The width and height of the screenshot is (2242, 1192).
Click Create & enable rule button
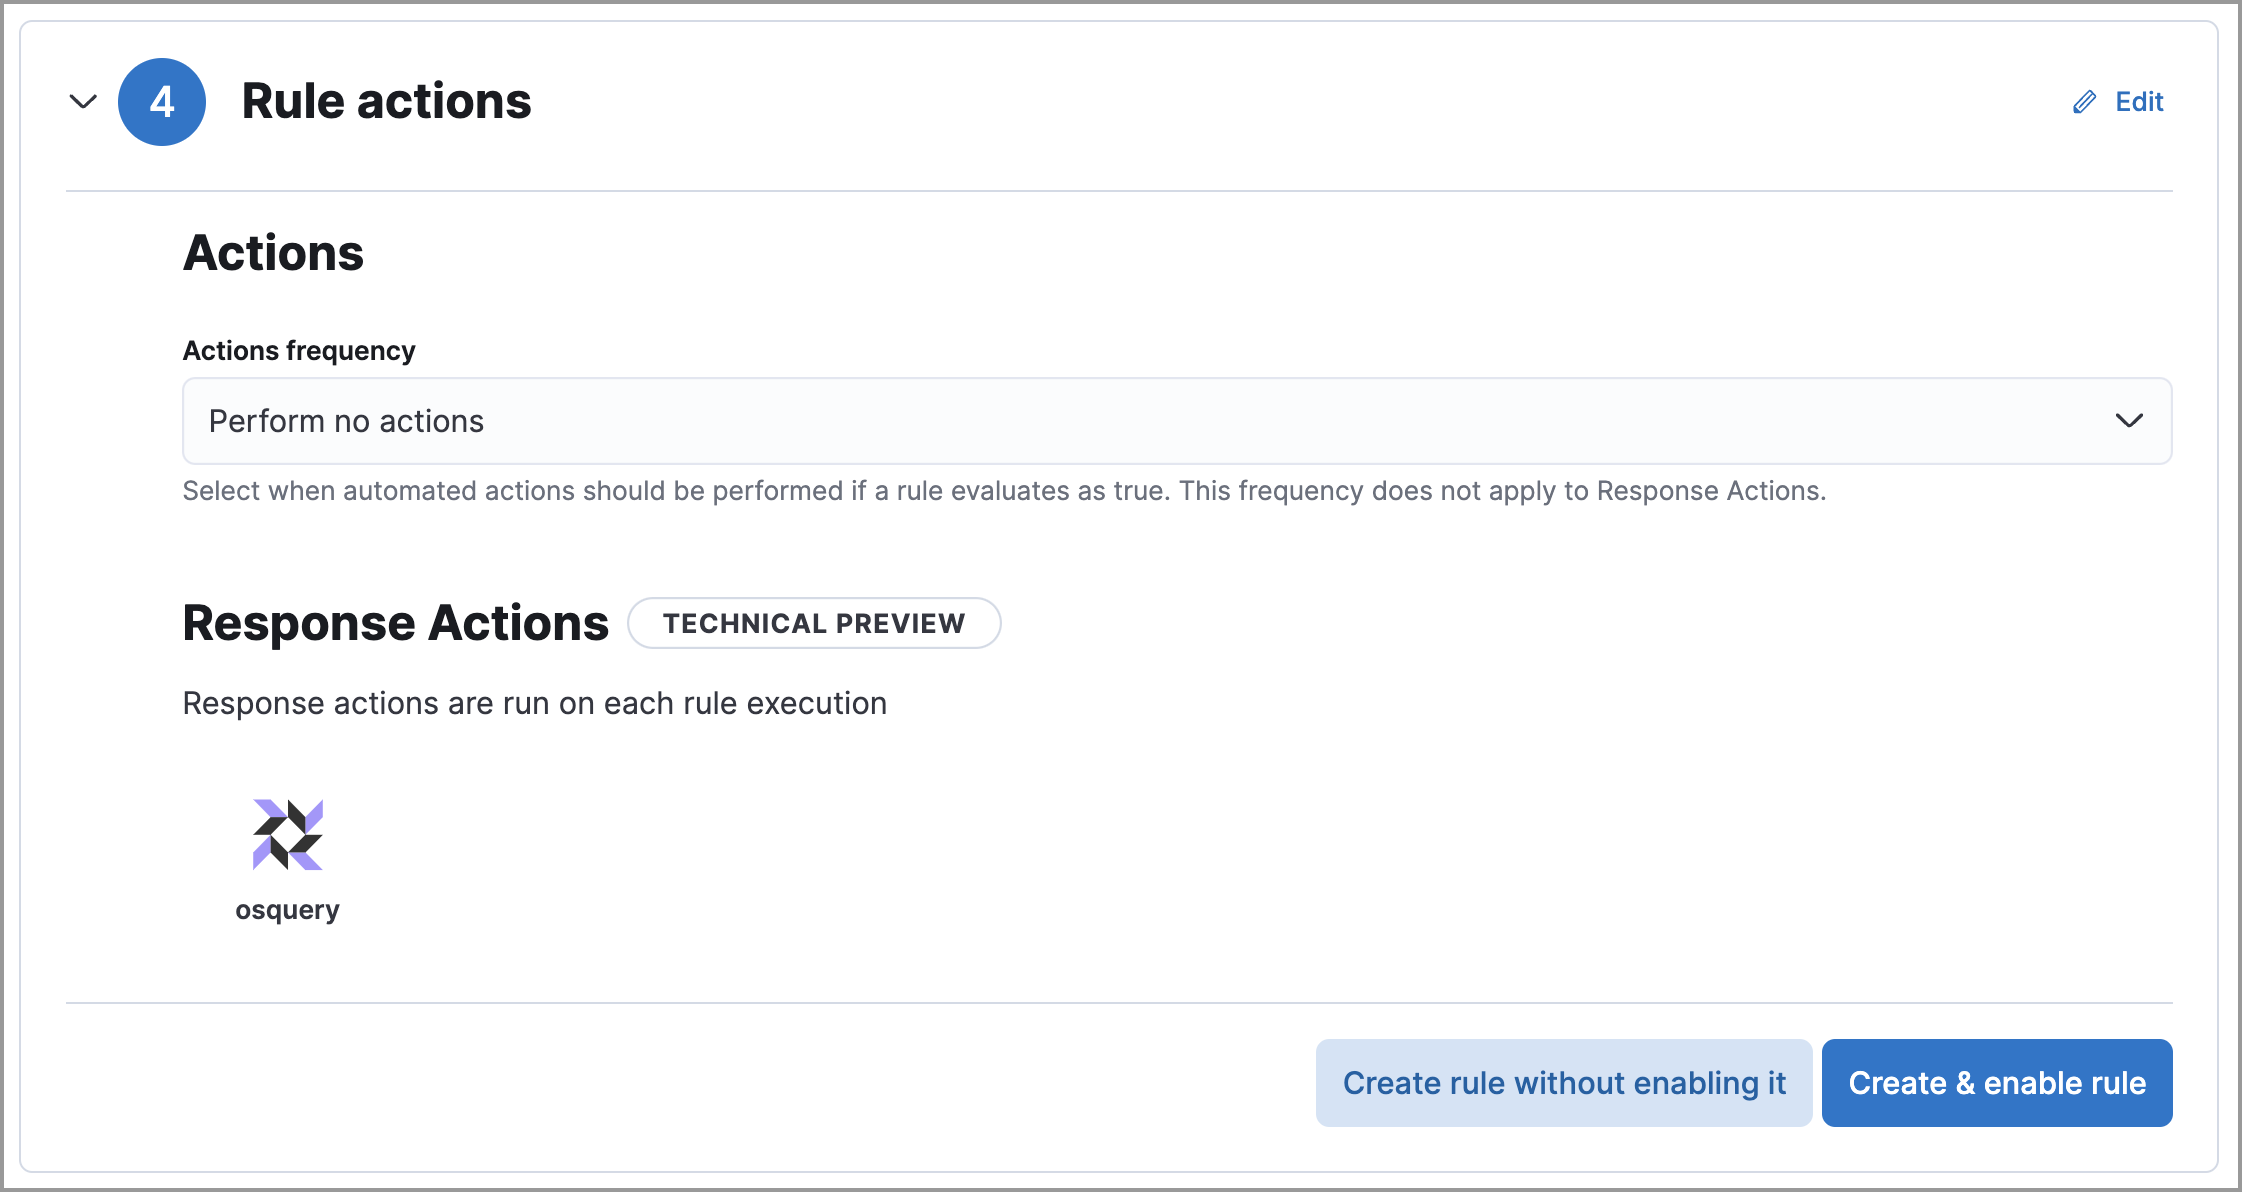tap(1997, 1083)
